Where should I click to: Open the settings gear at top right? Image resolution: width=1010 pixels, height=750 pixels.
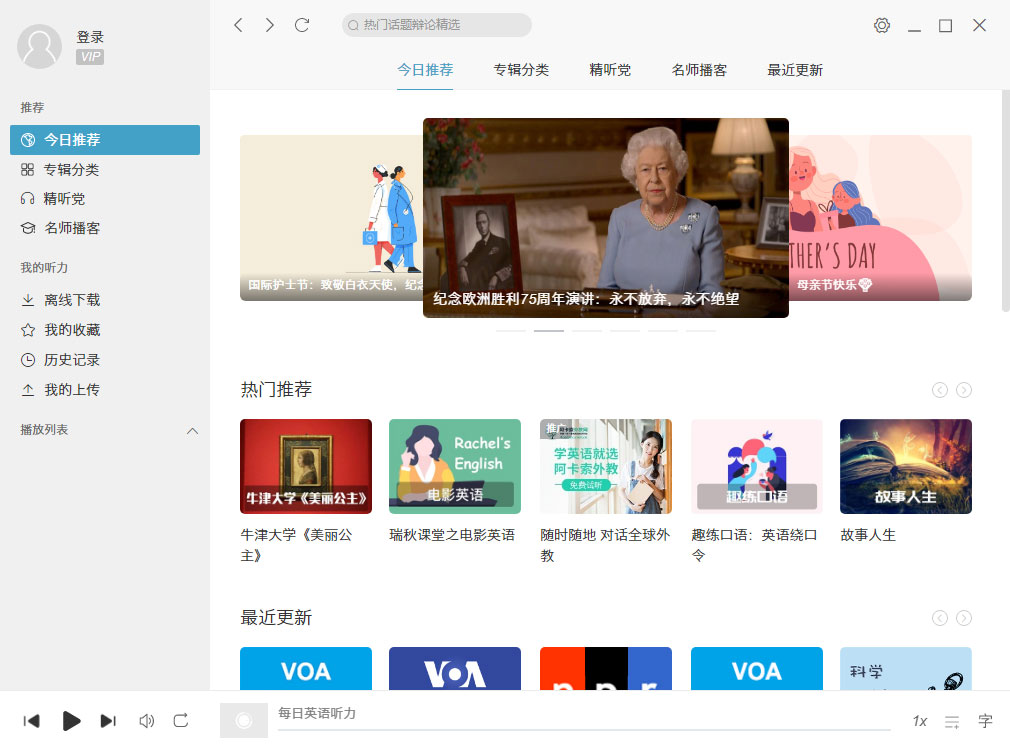pyautogui.click(x=881, y=26)
